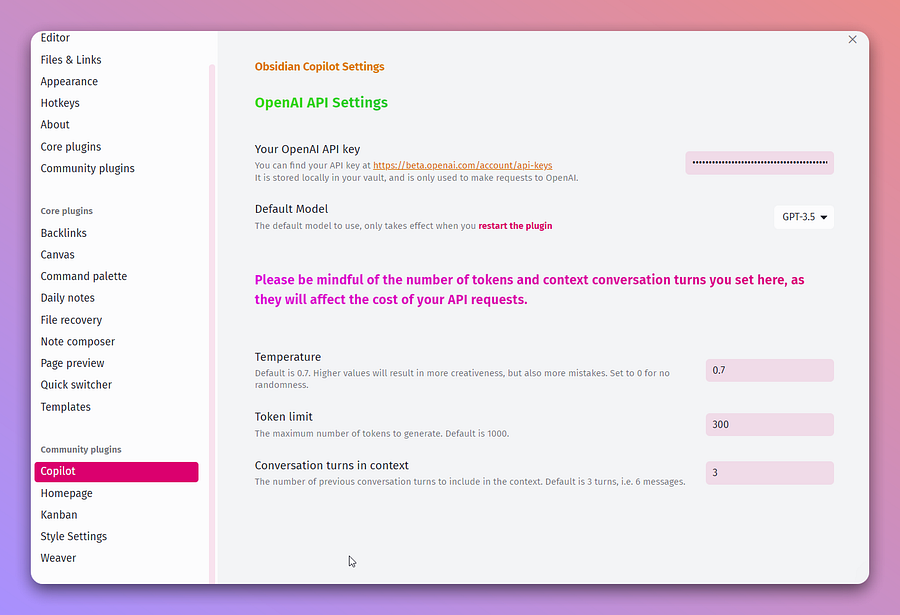Click the Temperature input showing 0.7

coord(770,370)
